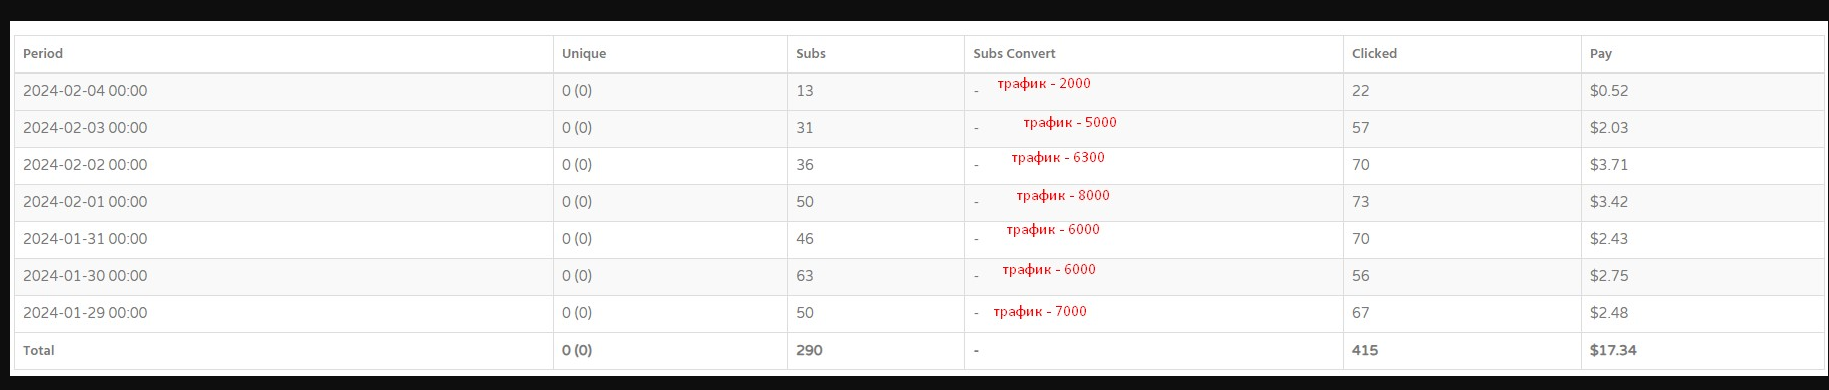The height and width of the screenshot is (390, 1829).
Task: Click the 2024-02-03 00:00 period cell
Action: [x=85, y=128]
